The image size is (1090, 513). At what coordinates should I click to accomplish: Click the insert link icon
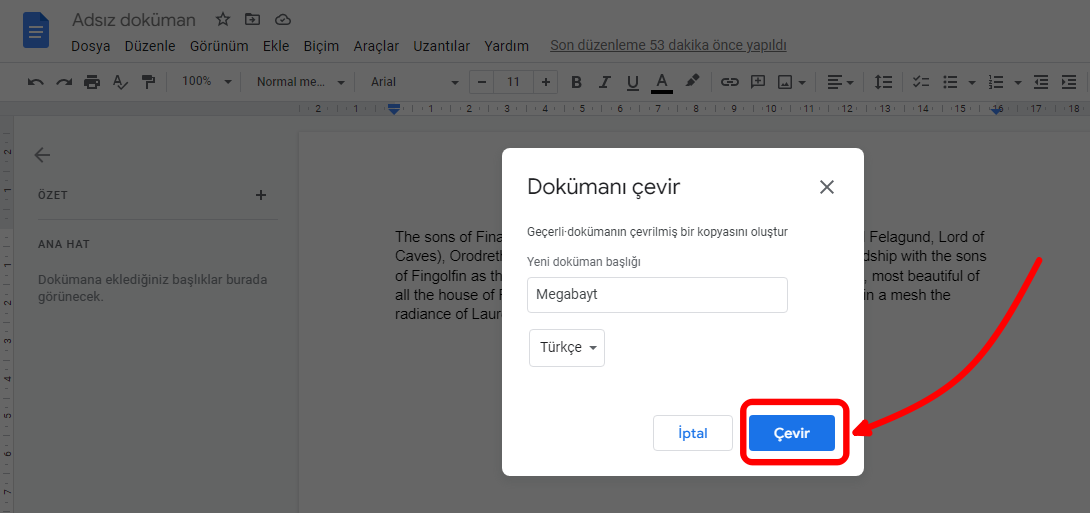pos(730,82)
